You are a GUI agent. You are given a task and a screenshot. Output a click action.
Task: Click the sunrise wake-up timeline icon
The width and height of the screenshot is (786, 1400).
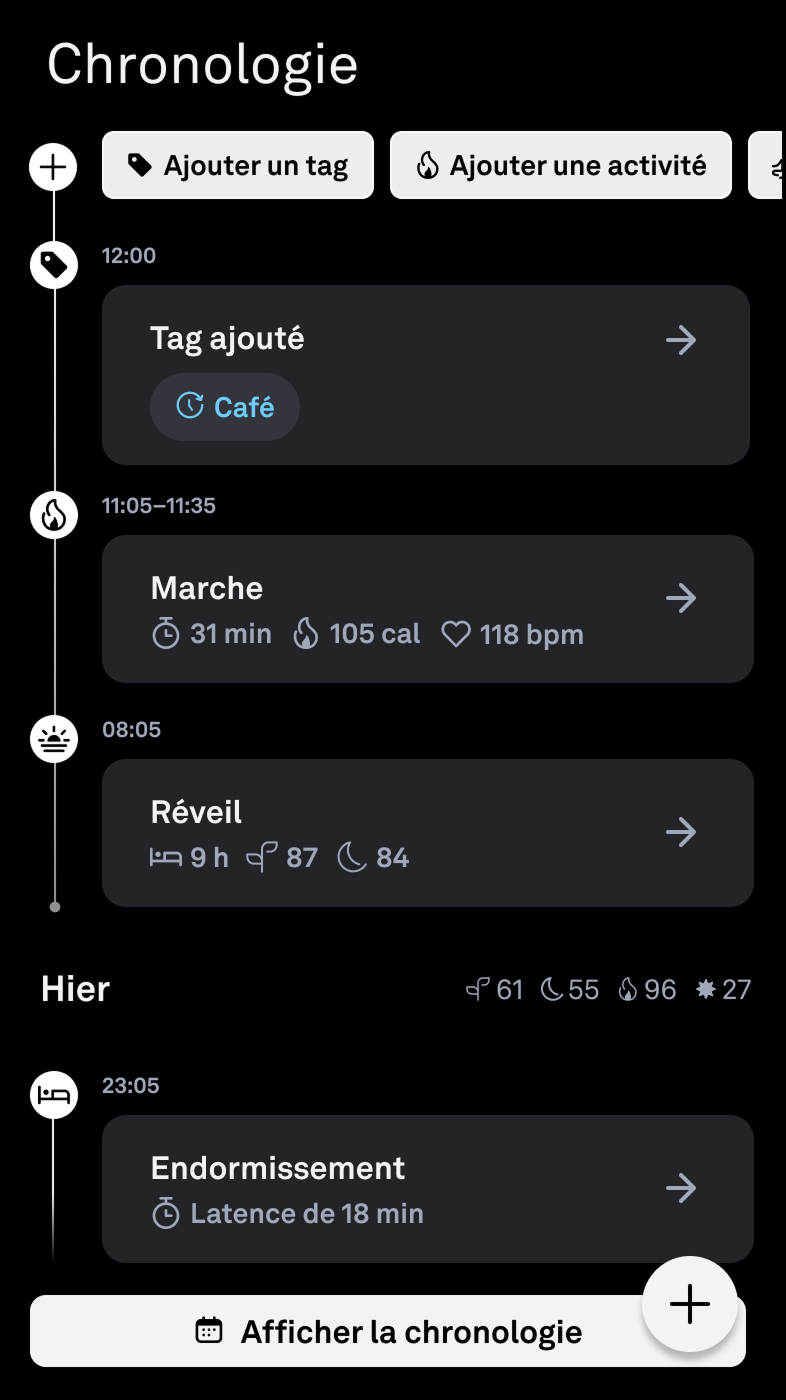pyautogui.click(x=54, y=739)
